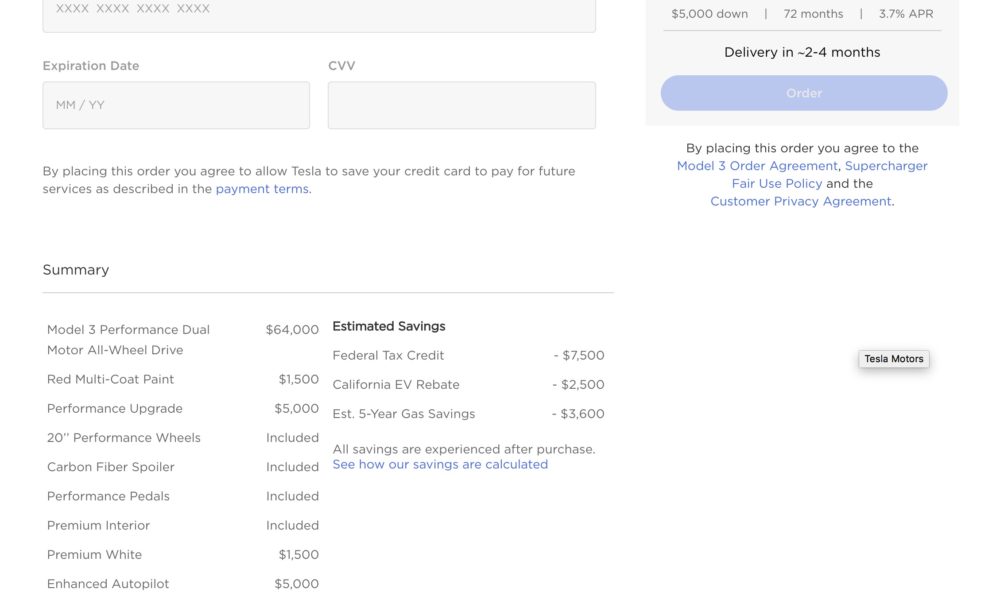Click Included value for Carbon Fiber Spoiler
The width and height of the screenshot is (1000, 600).
click(292, 467)
